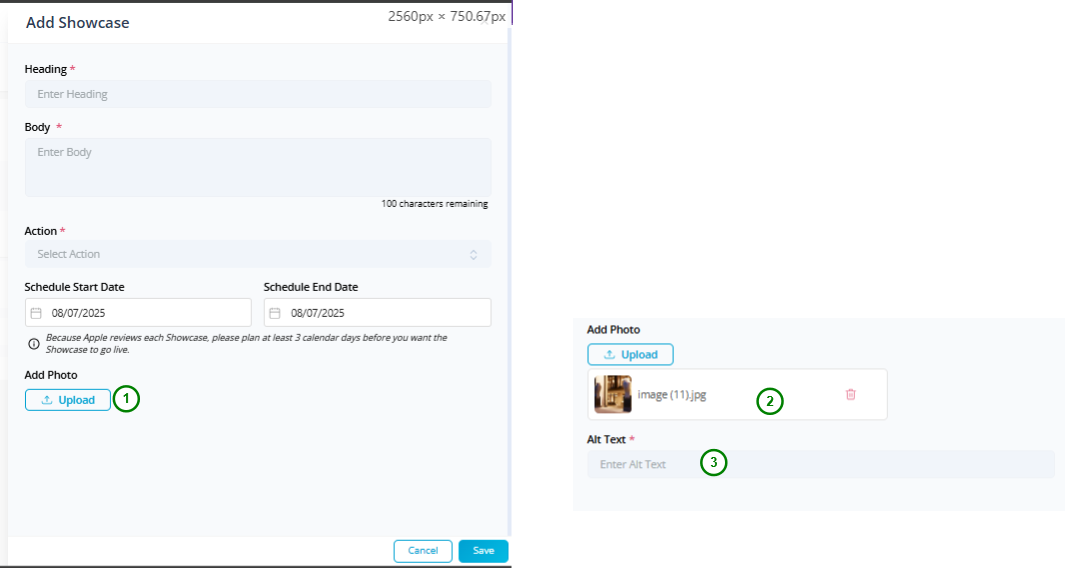1065x568 pixels.
Task: Click the Heading input field
Action: 258,94
